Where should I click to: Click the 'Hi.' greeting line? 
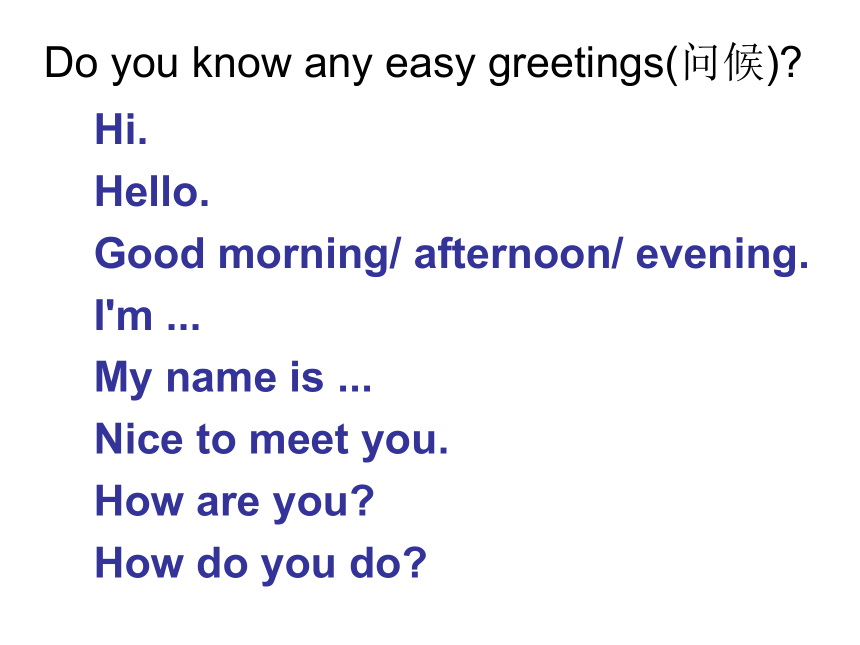121,129
